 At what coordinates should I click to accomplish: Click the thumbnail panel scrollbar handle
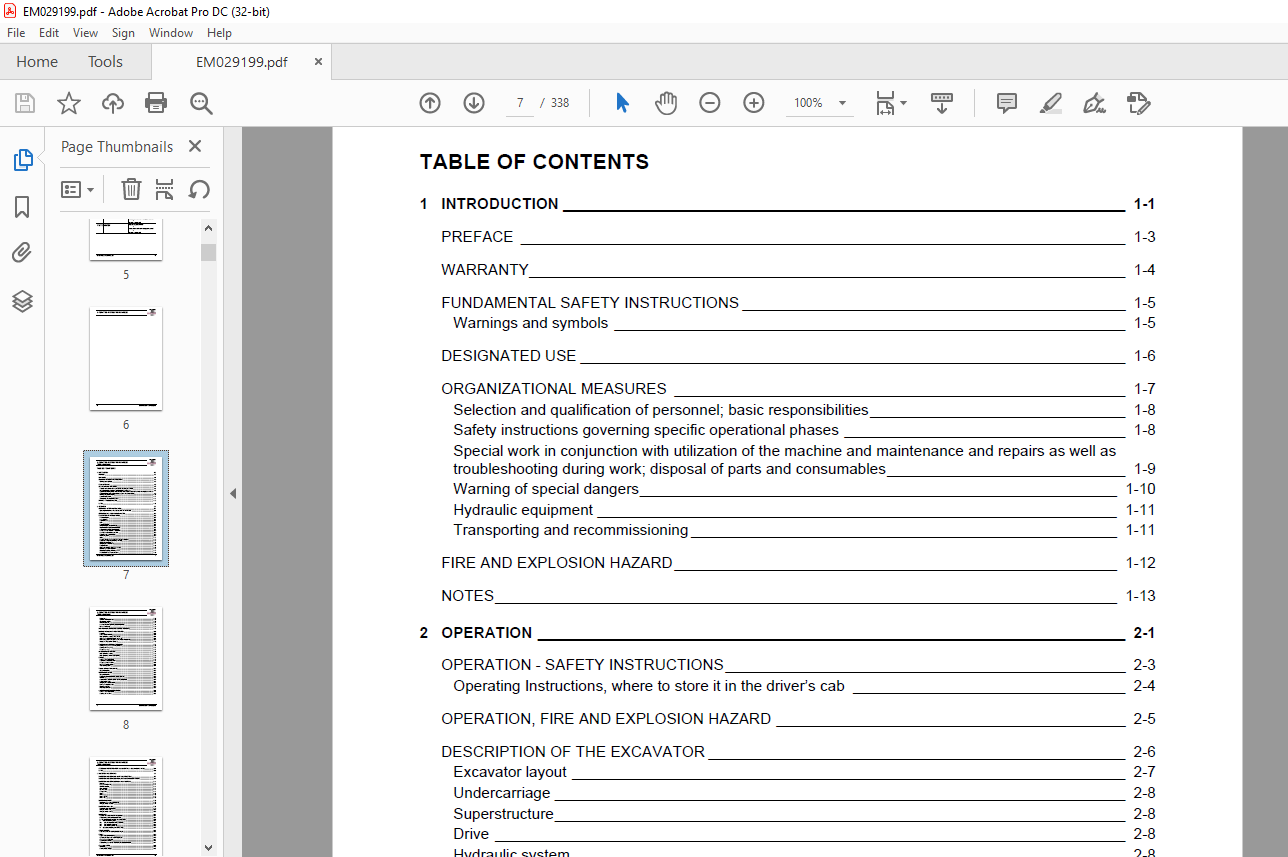(x=208, y=252)
